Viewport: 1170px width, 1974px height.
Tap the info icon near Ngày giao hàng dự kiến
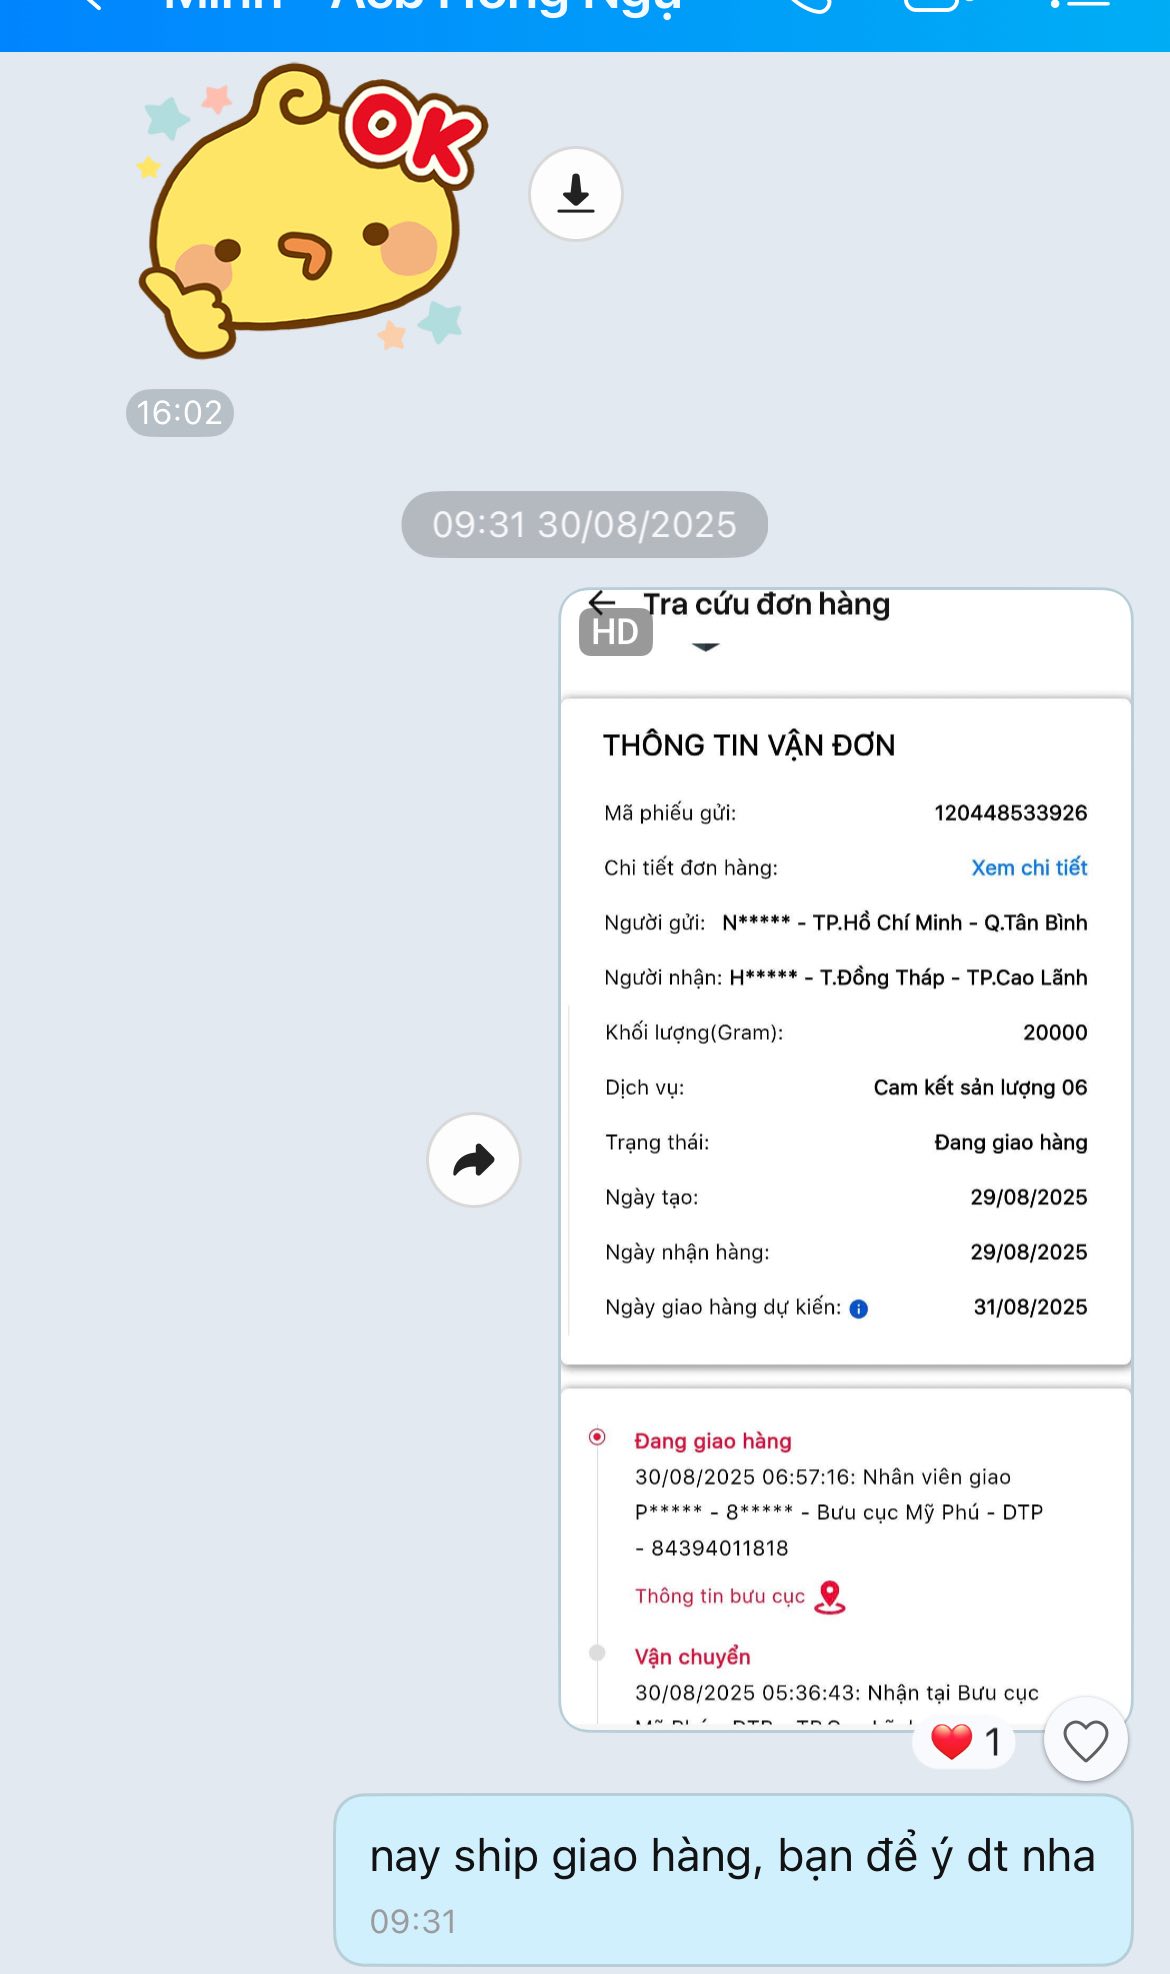coord(858,1308)
